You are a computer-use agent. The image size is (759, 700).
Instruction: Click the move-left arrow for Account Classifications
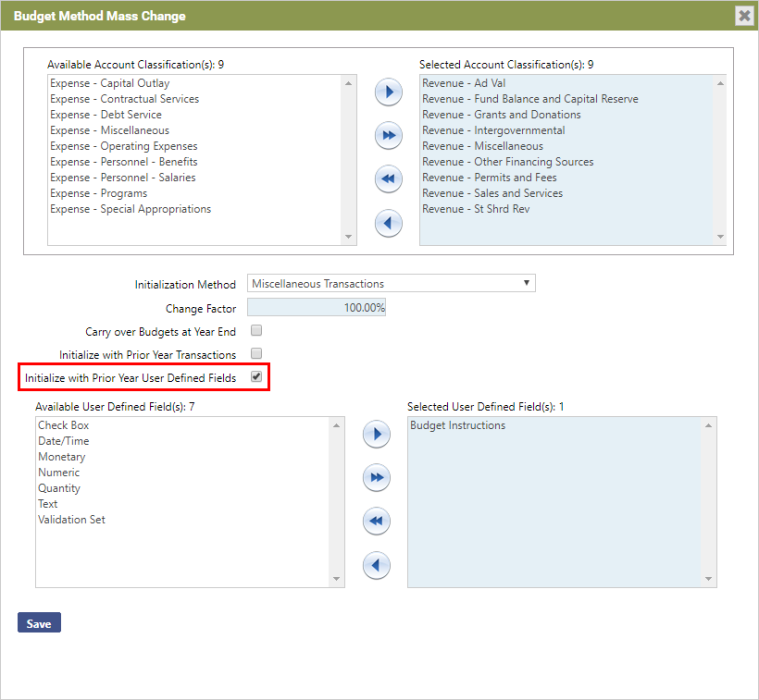388,222
